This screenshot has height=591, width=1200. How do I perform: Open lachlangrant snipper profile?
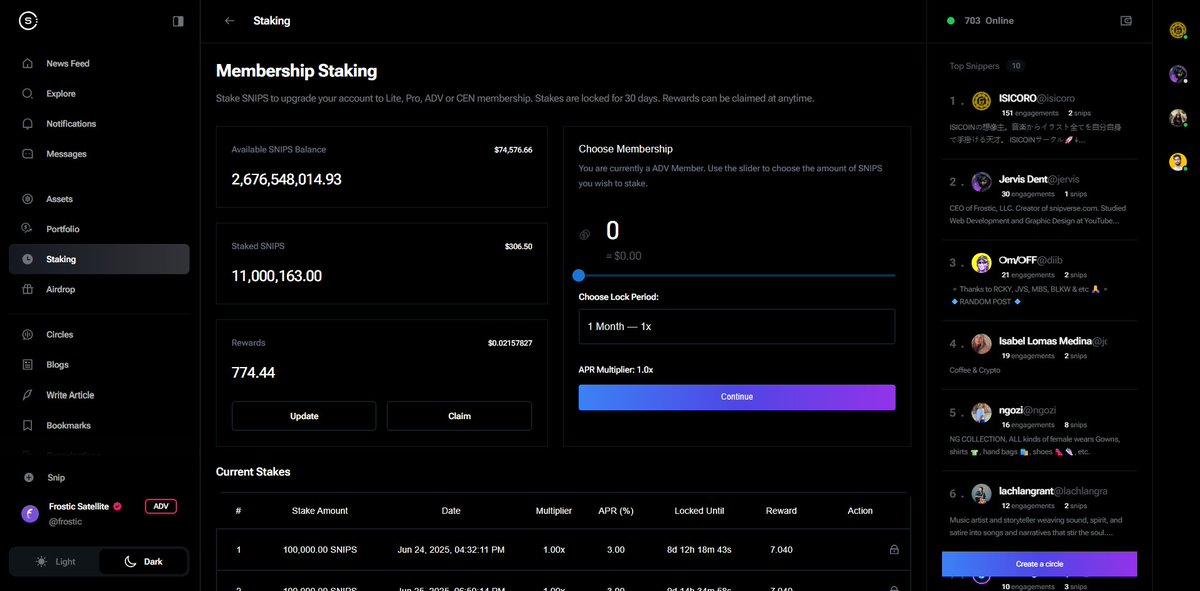[x=1026, y=491]
